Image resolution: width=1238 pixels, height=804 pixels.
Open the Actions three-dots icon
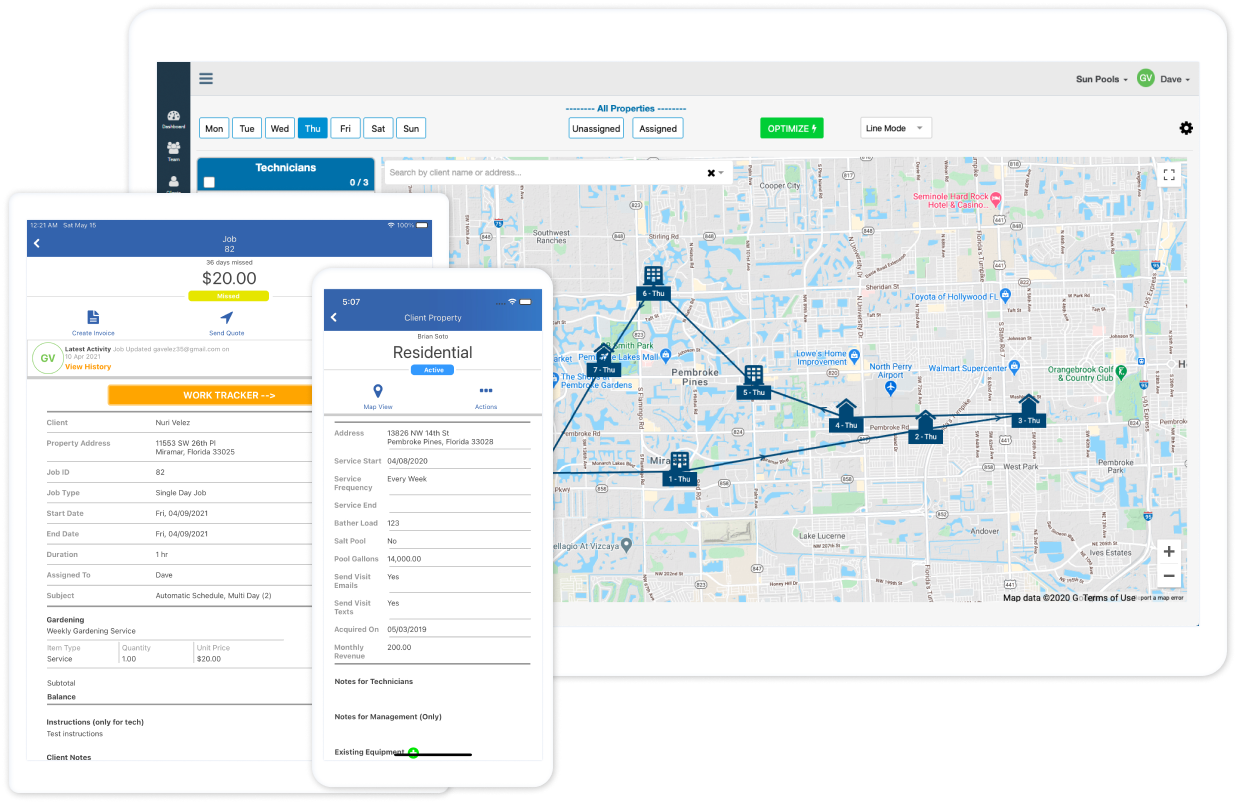(x=486, y=392)
